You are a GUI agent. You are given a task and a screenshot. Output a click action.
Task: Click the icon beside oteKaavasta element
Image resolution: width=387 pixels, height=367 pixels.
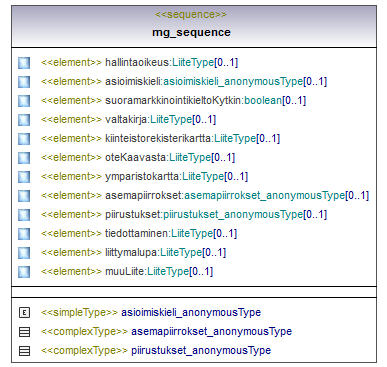pyautogui.click(x=24, y=158)
